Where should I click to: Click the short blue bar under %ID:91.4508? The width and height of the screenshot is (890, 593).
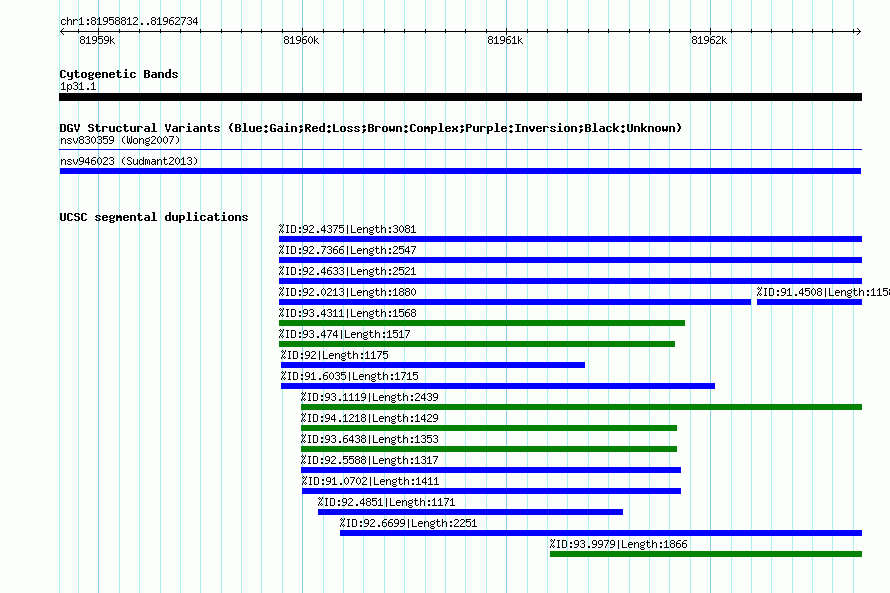click(809, 302)
